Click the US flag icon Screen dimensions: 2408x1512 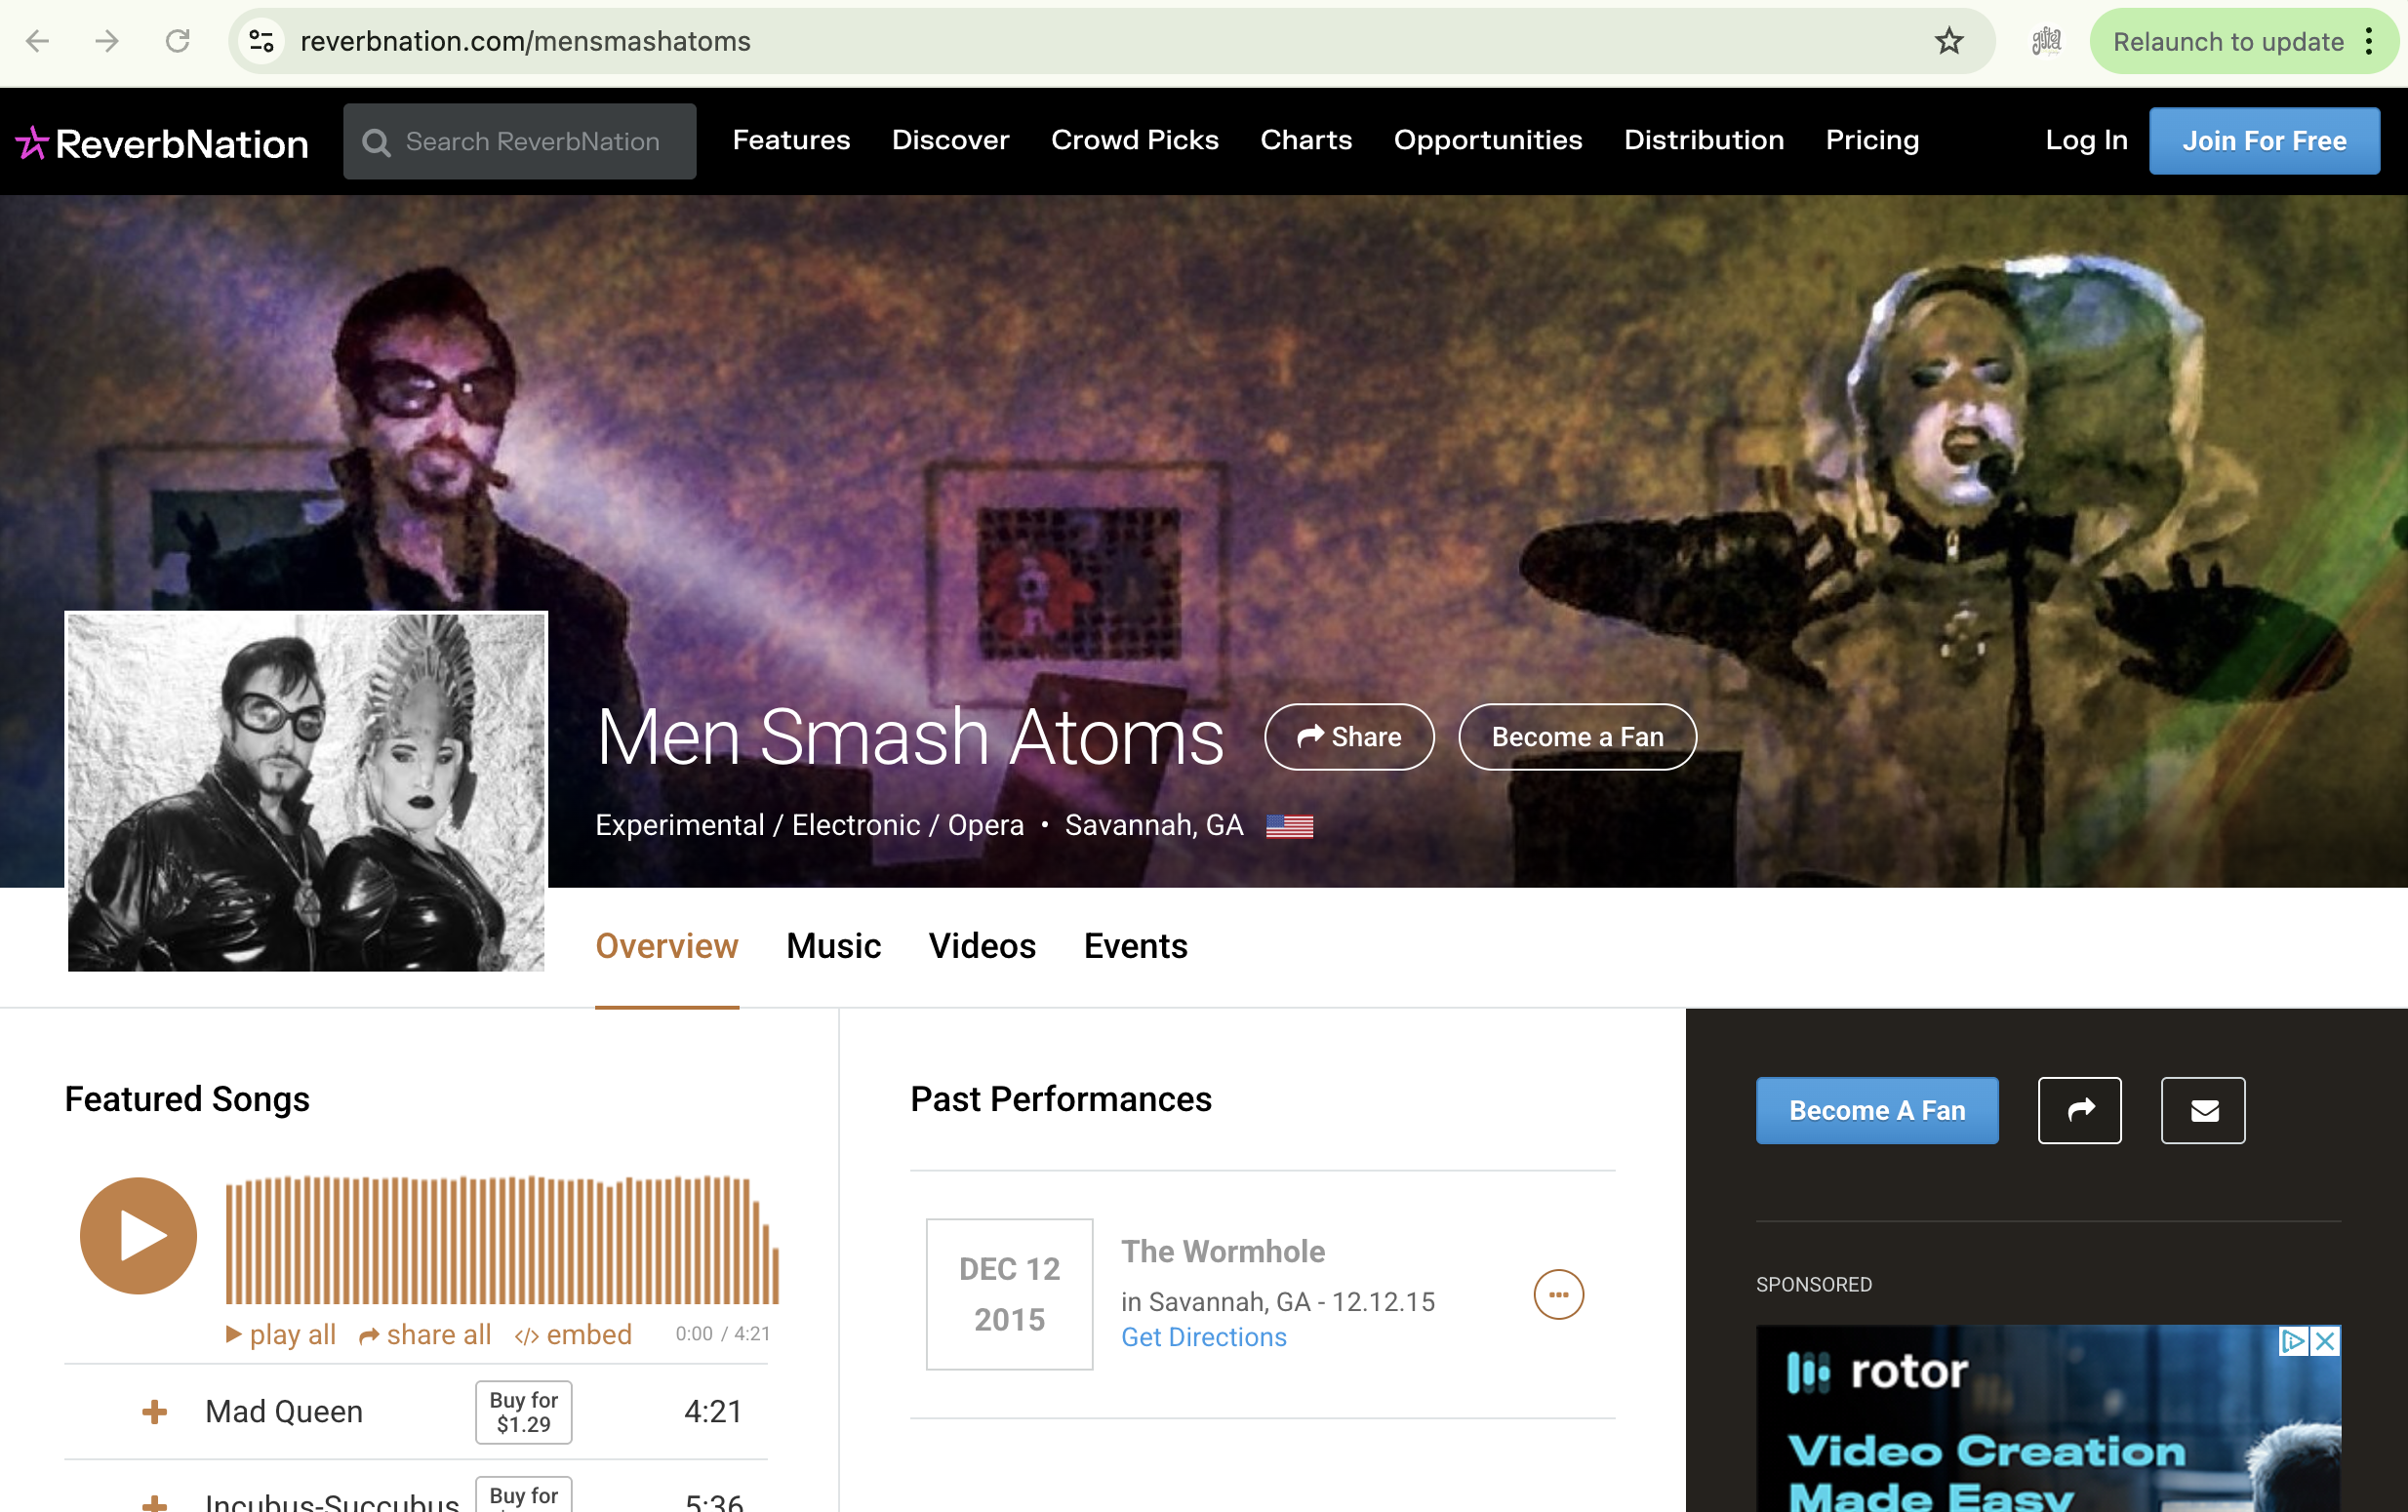click(x=1289, y=826)
